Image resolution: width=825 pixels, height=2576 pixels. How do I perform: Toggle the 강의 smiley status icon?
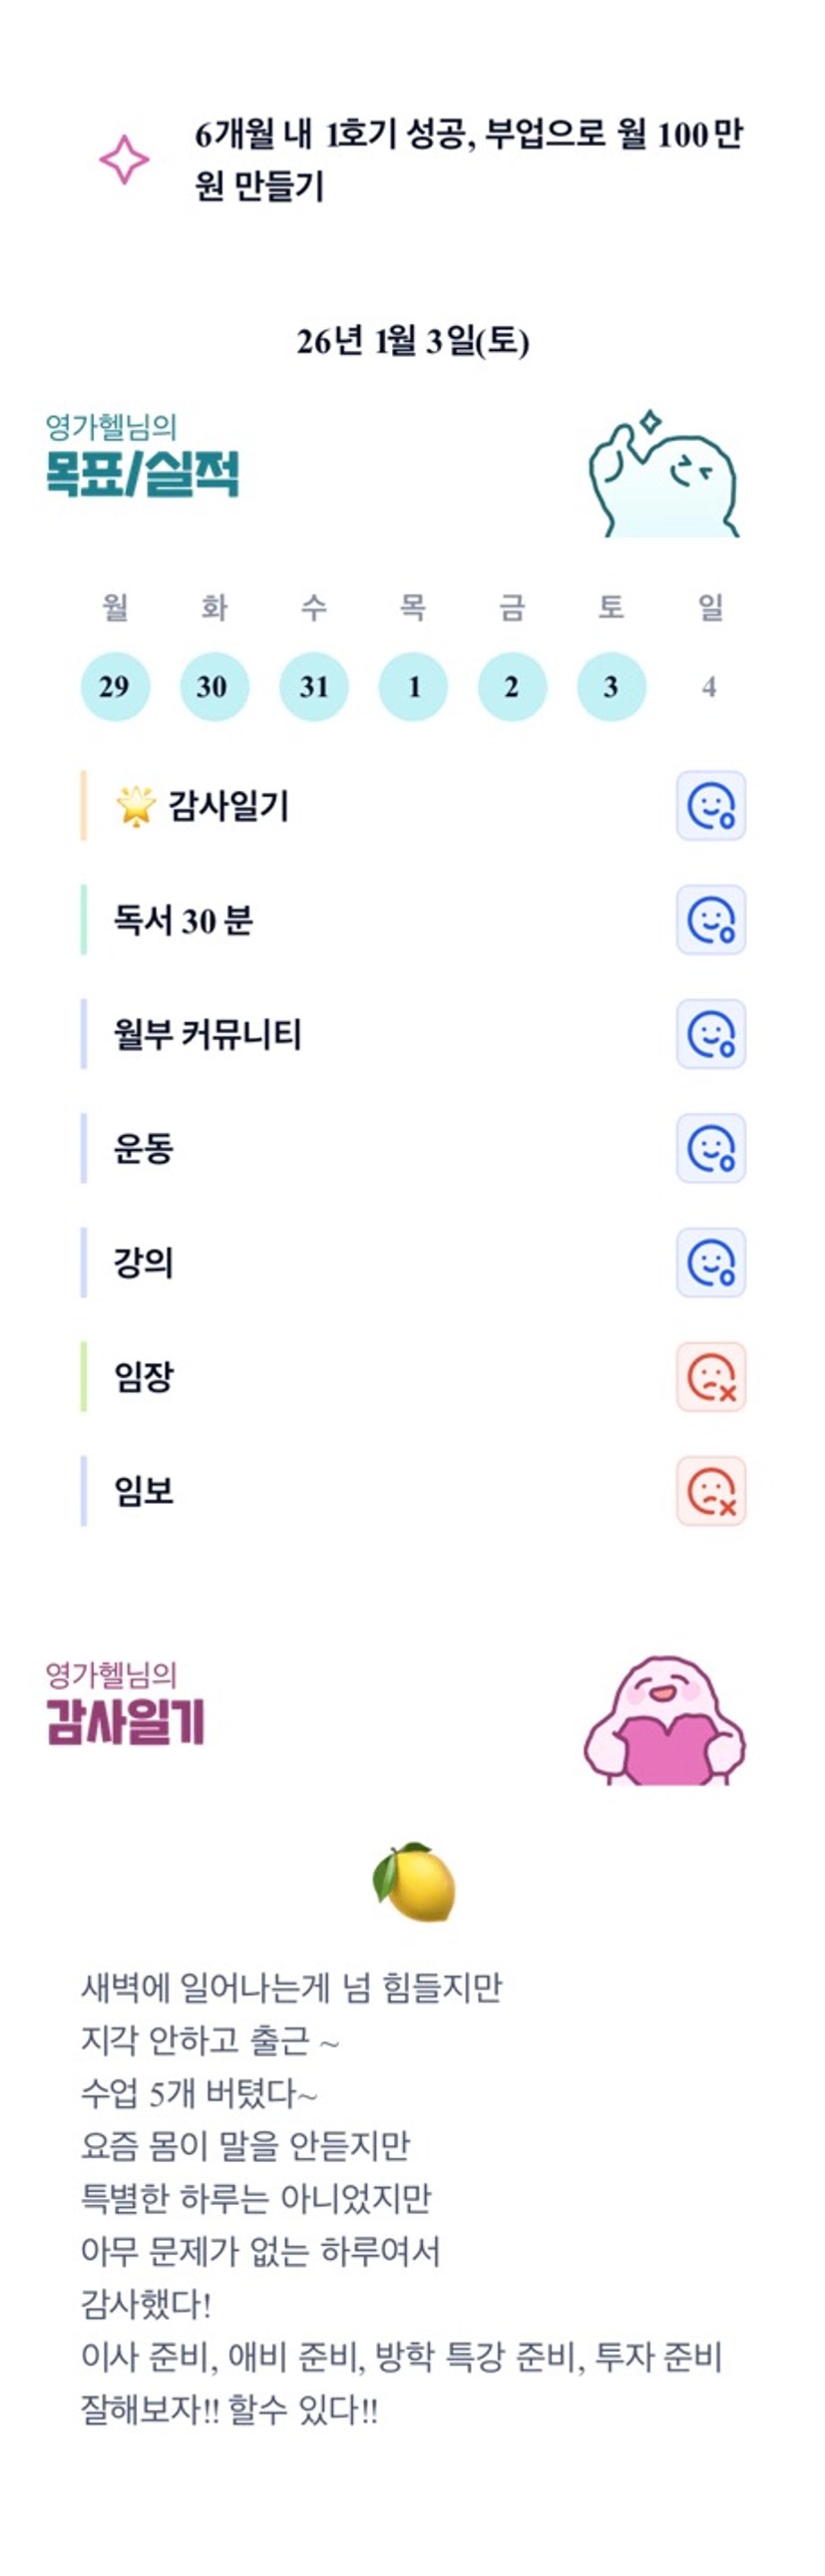point(710,1262)
